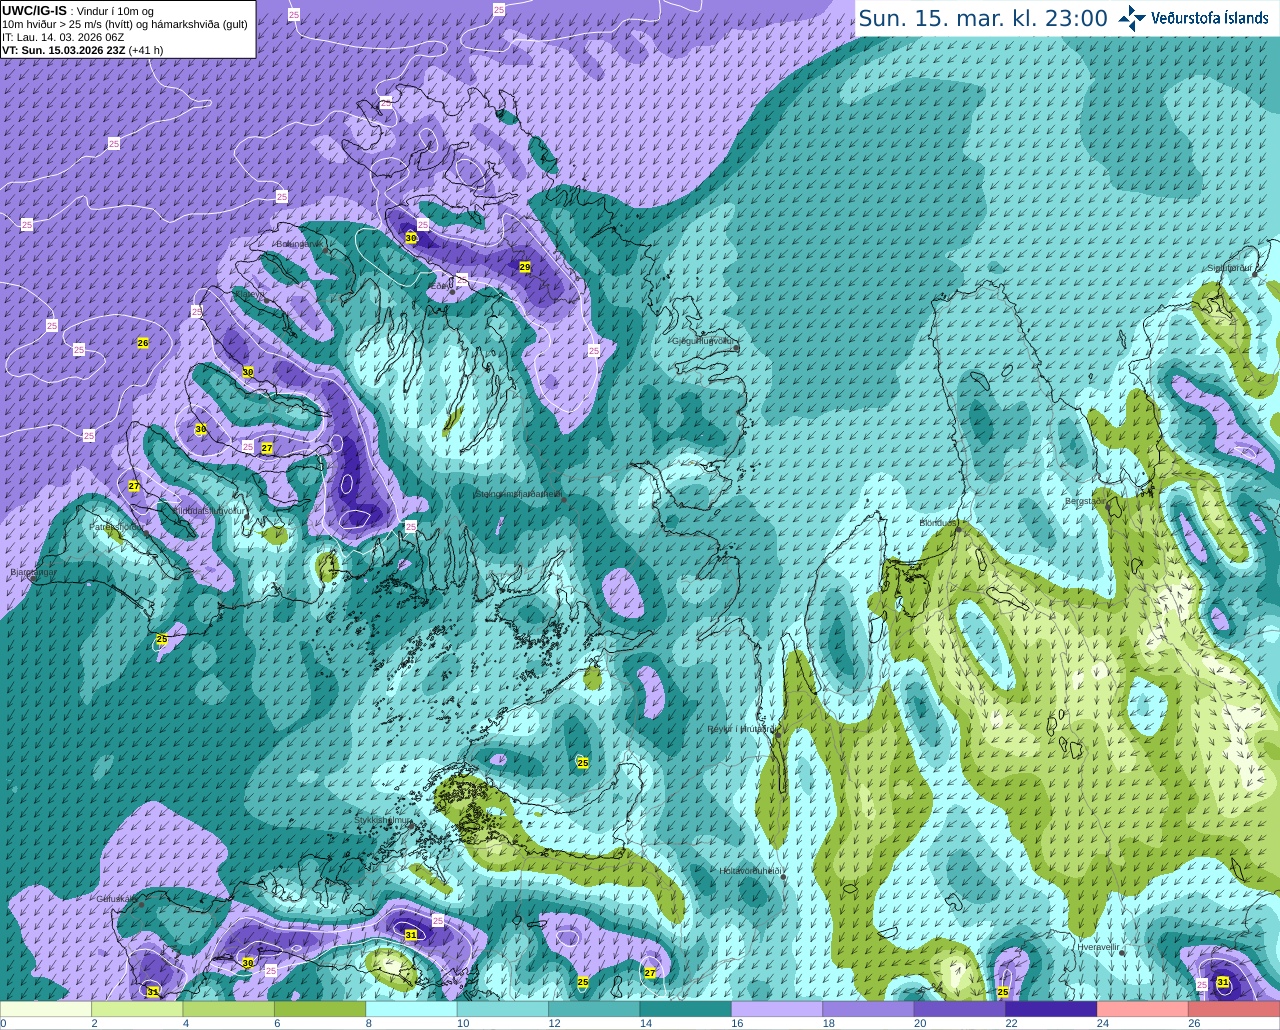Click the '20' label on the wind scale

pyautogui.click(x=920, y=1024)
